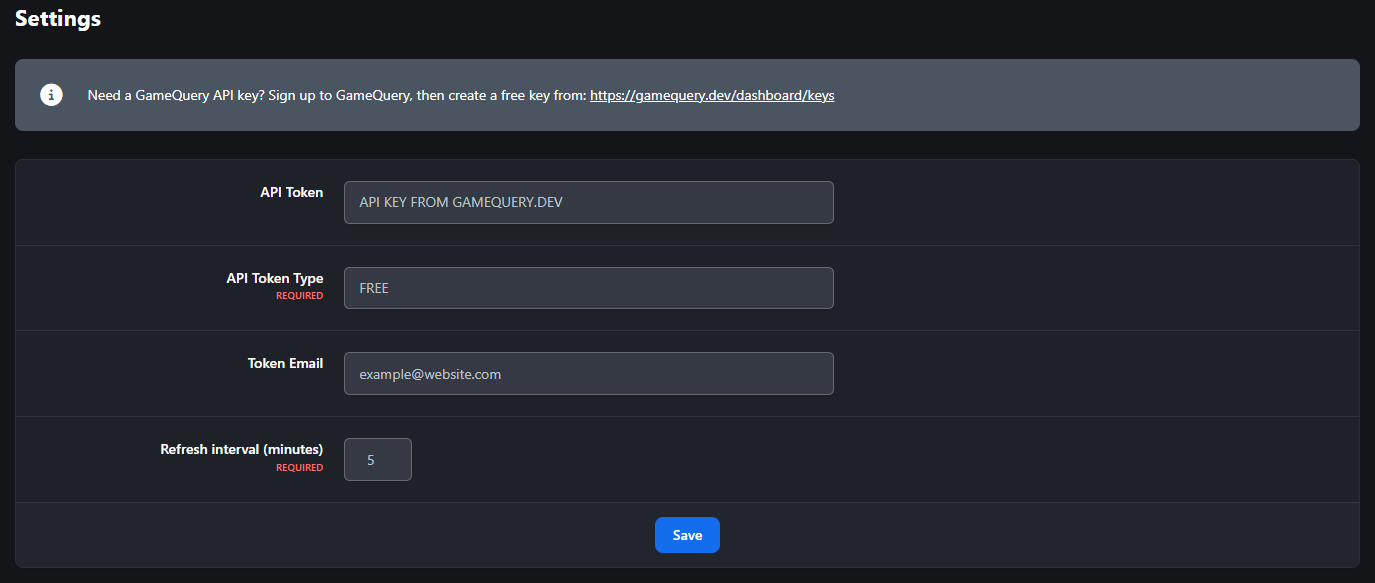Click the Refresh interval minutes field

point(378,459)
